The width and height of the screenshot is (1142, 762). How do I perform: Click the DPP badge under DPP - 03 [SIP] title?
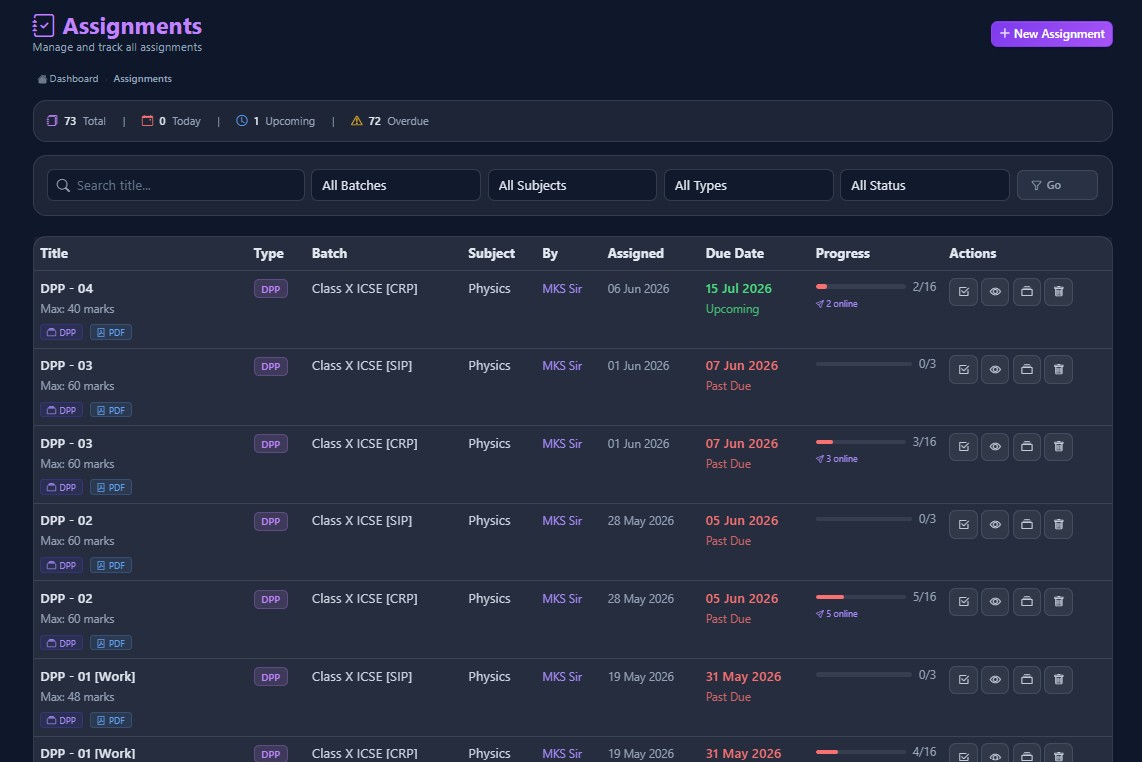pyautogui.click(x=61, y=410)
